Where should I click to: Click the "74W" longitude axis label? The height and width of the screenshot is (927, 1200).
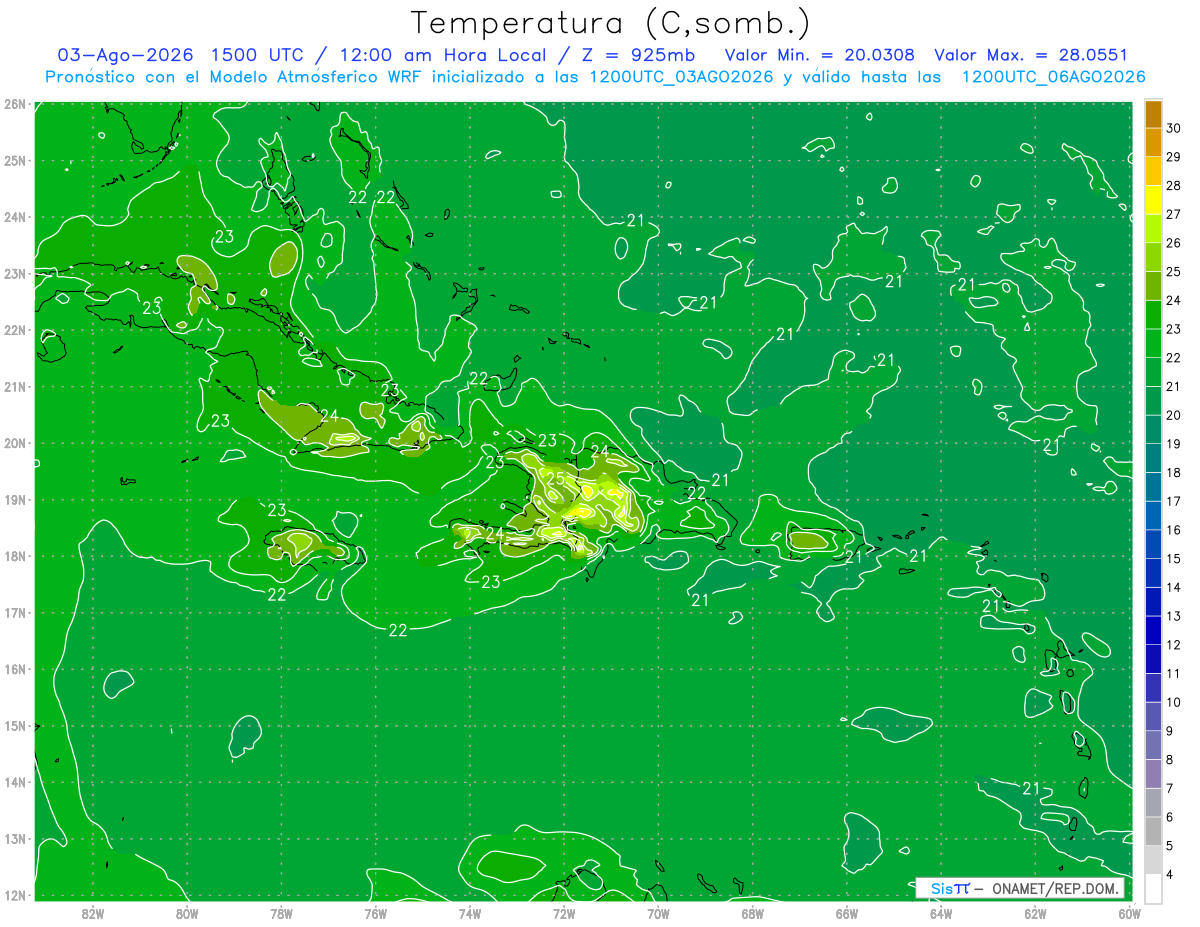pyautogui.click(x=470, y=912)
